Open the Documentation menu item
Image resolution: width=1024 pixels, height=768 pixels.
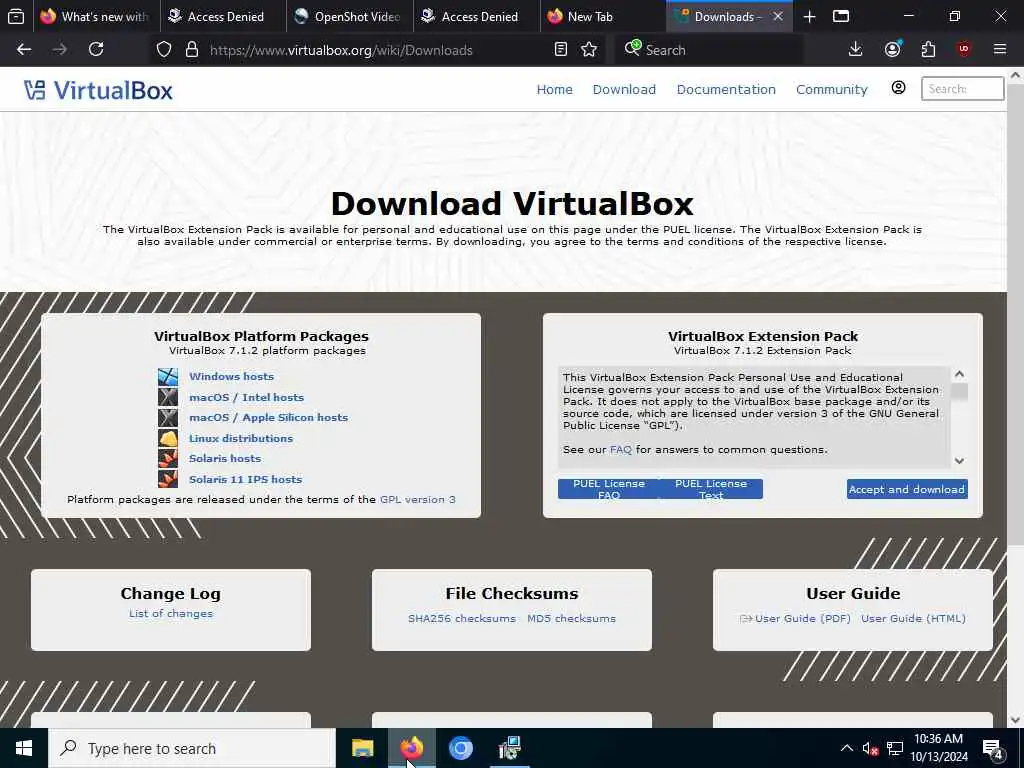[x=726, y=89]
